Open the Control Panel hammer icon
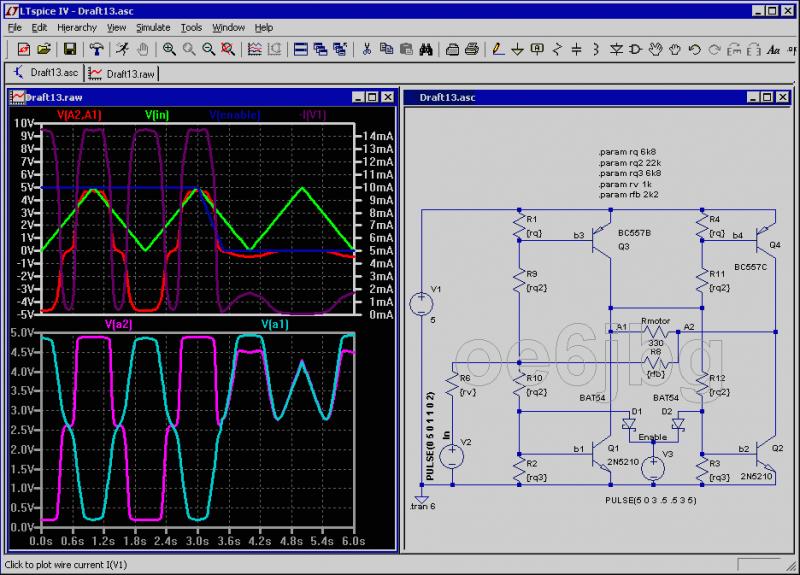 coord(96,48)
